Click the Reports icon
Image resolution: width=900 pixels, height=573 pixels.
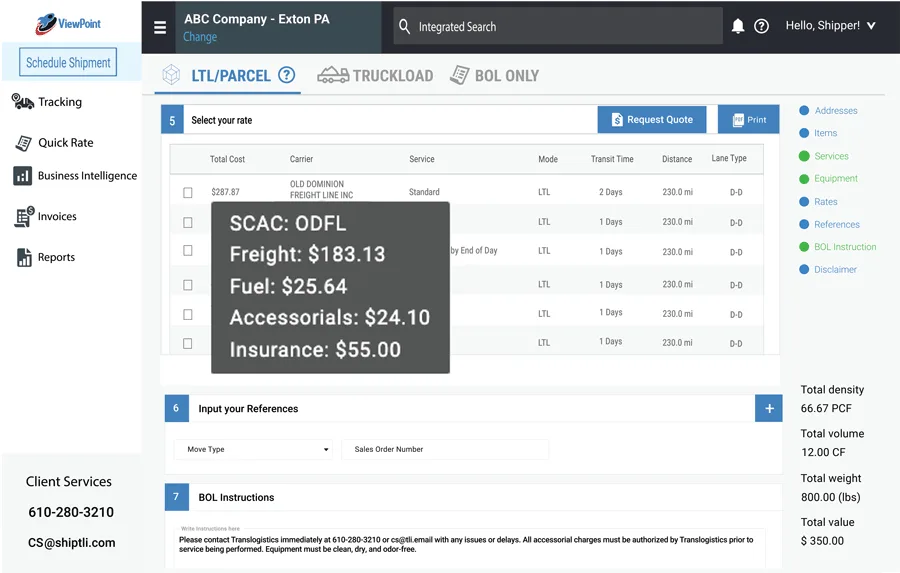[x=24, y=257]
